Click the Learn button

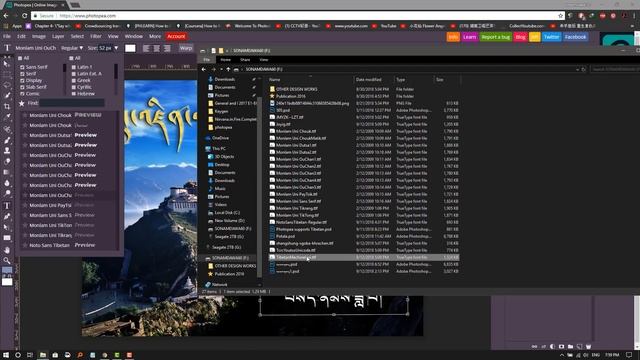click(469, 37)
